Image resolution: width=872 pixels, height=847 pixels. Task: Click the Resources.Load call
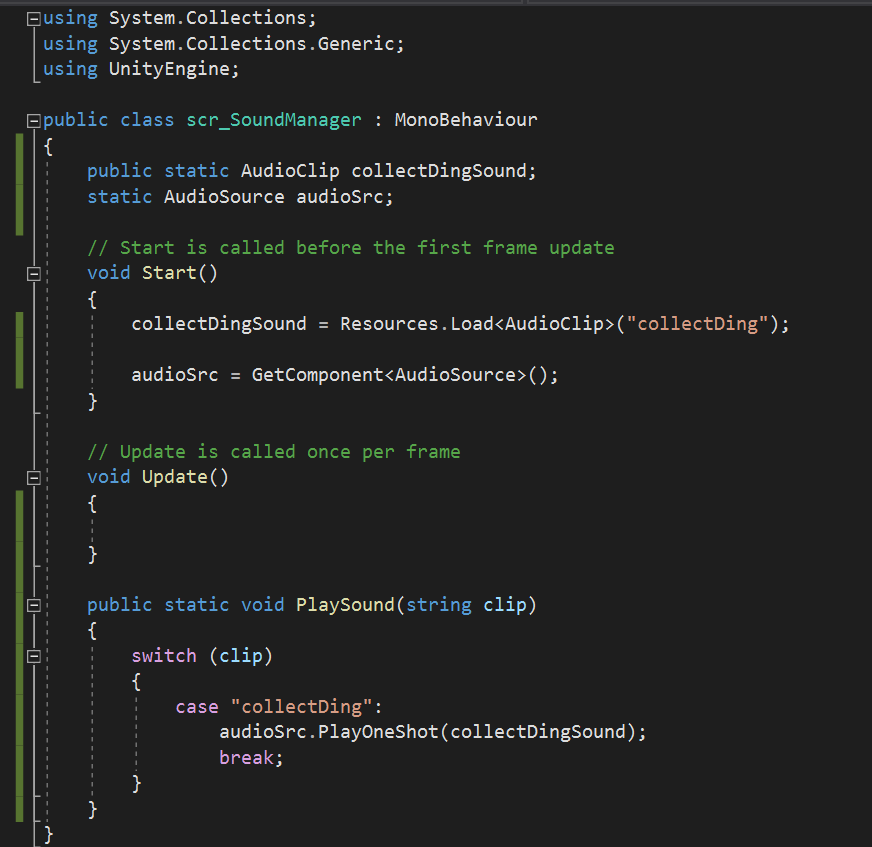[415, 324]
